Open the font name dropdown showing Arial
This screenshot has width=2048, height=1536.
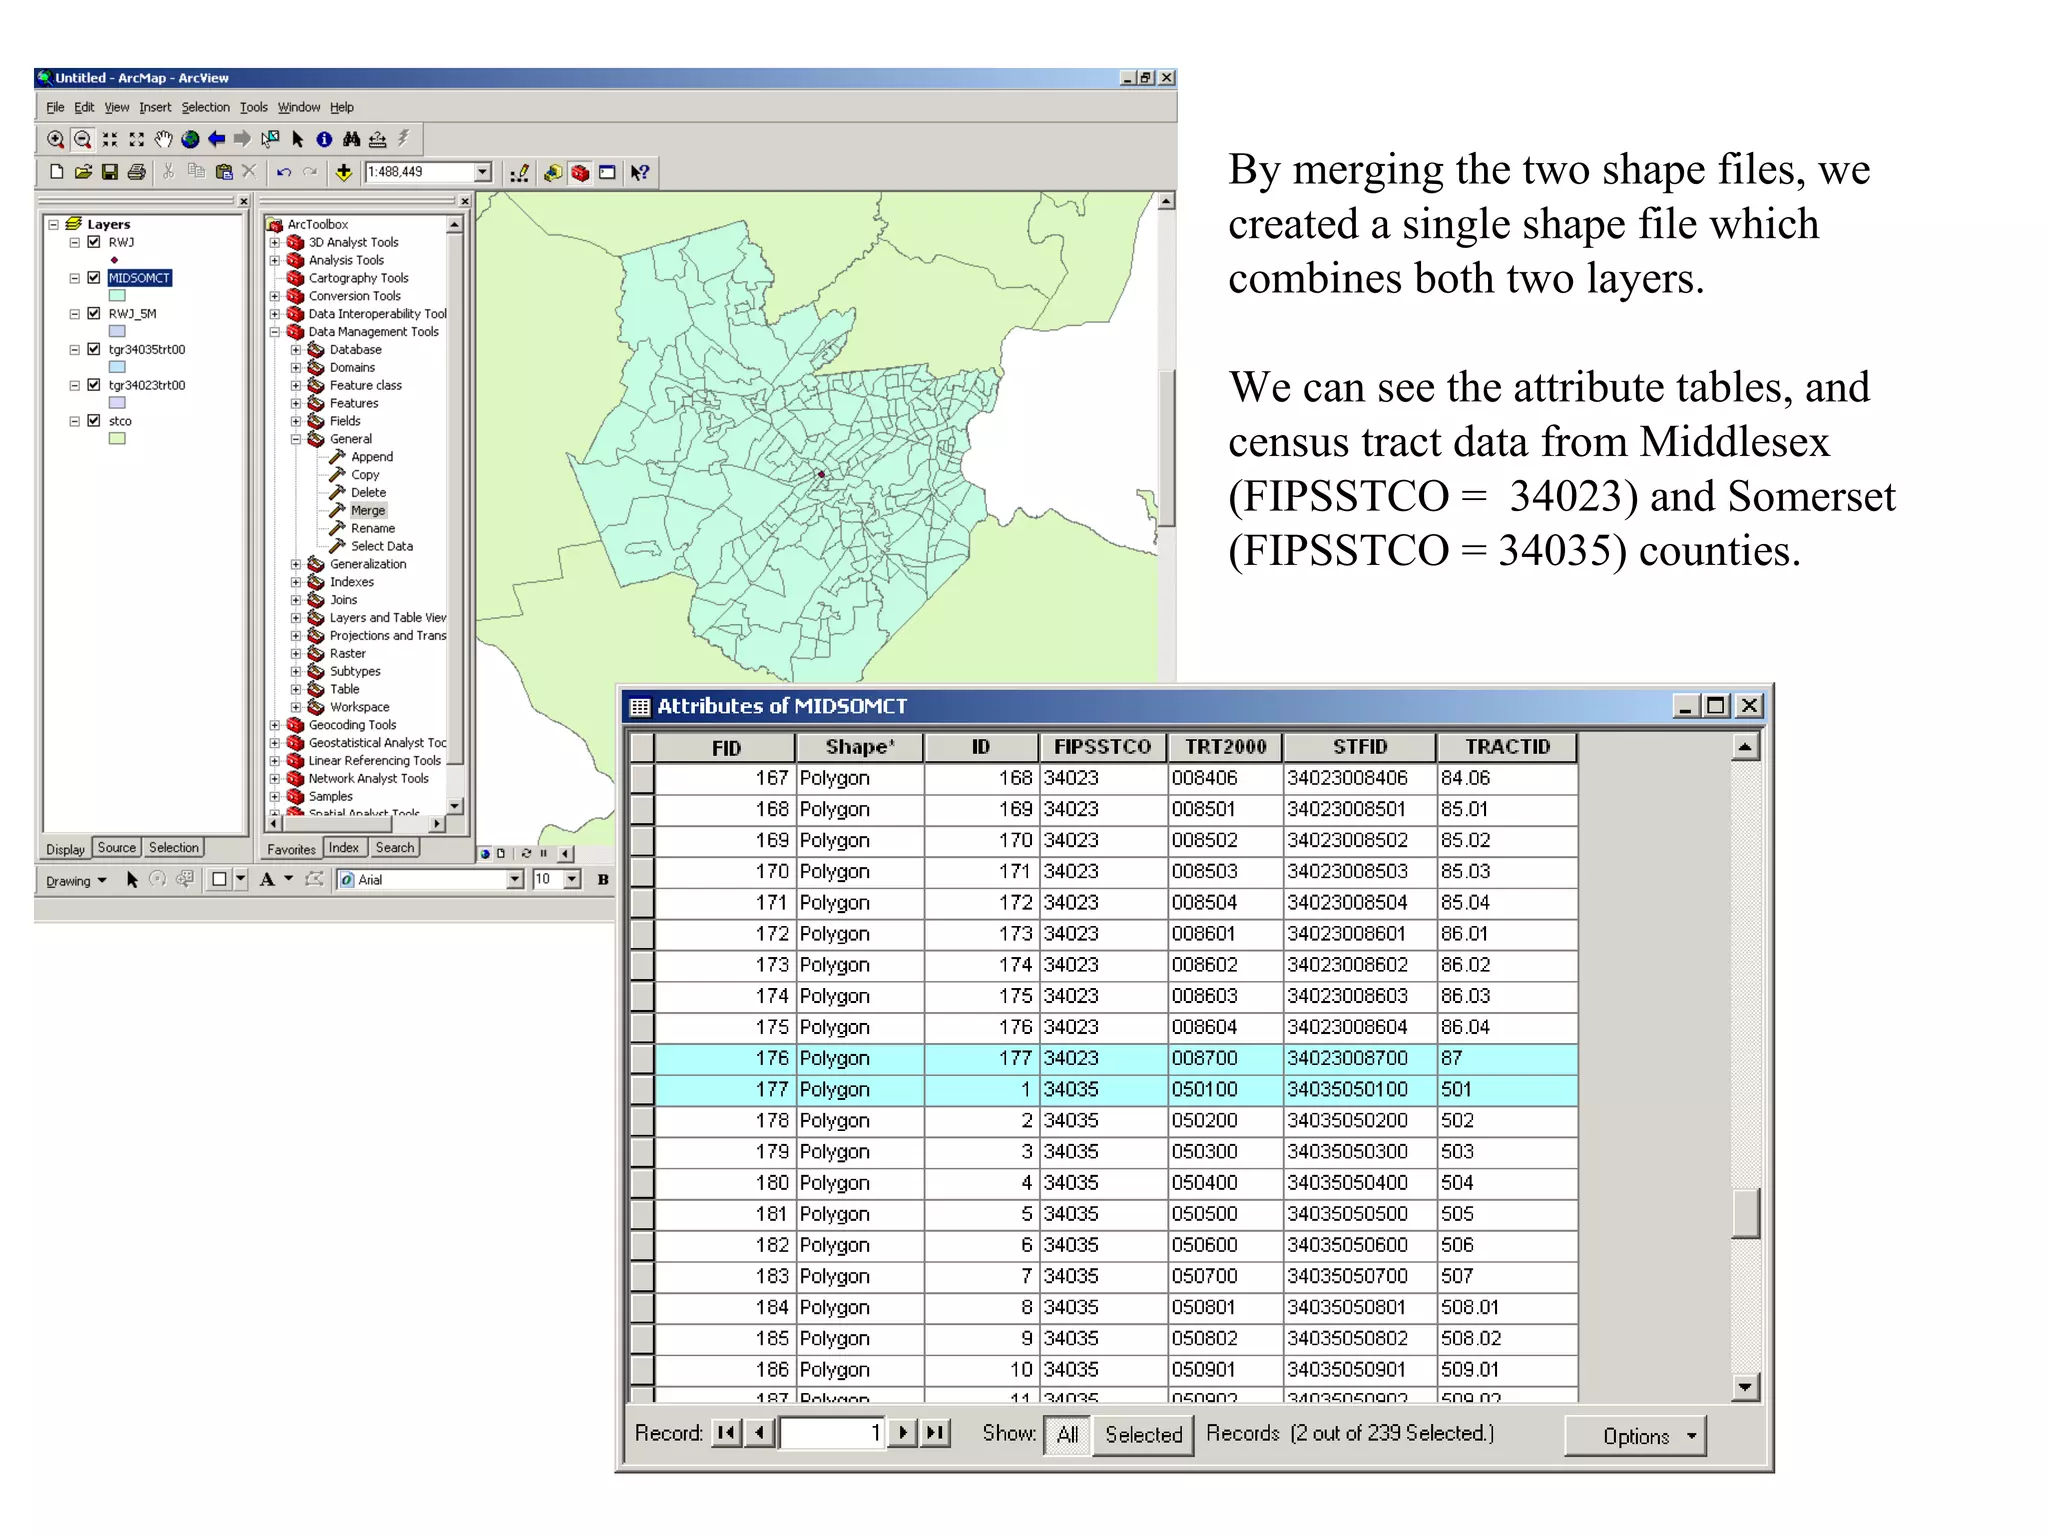pyautogui.click(x=515, y=880)
